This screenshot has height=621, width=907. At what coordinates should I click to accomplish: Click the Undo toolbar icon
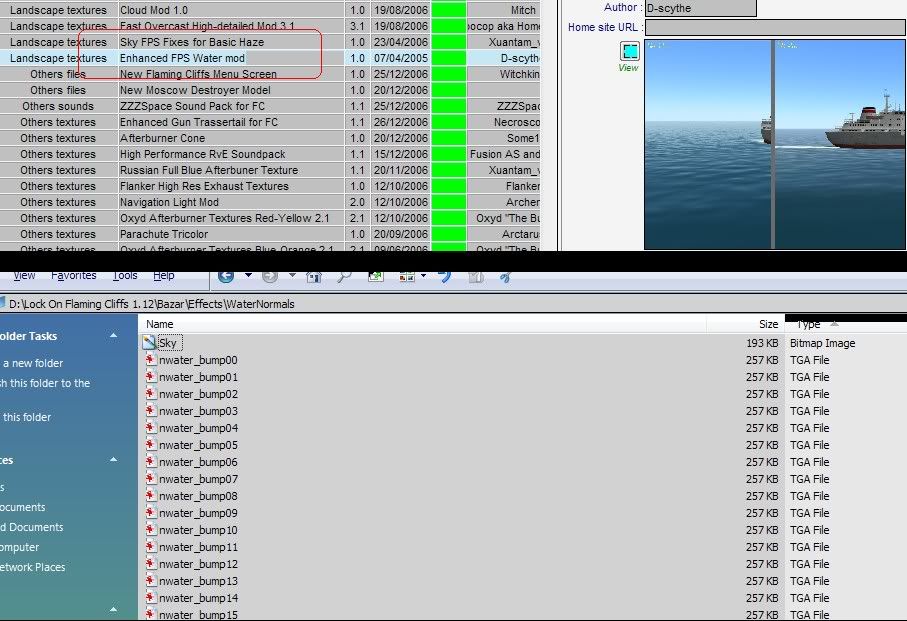point(445,276)
